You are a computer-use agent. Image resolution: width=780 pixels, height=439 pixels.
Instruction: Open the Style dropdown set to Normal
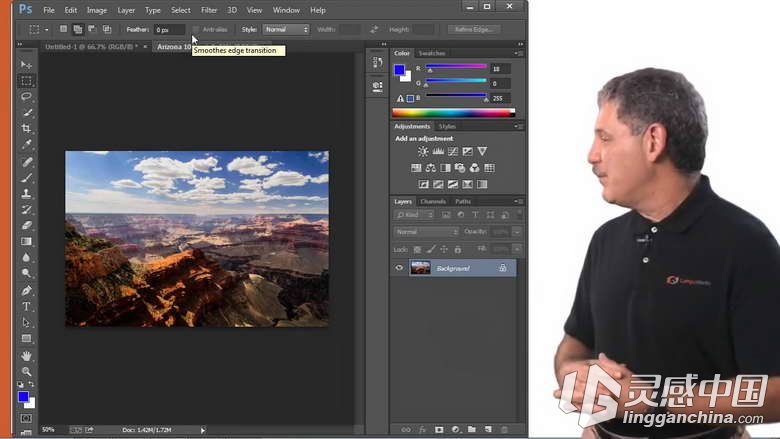[286, 29]
